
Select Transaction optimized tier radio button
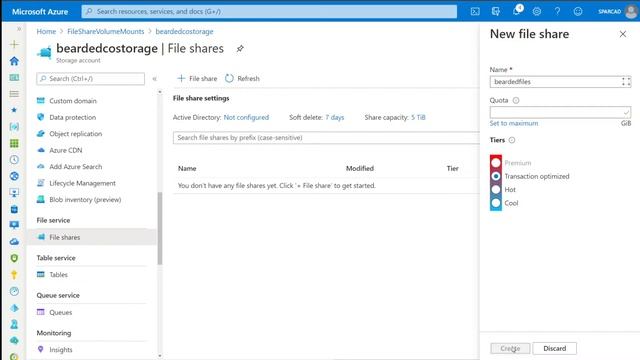pos(496,176)
